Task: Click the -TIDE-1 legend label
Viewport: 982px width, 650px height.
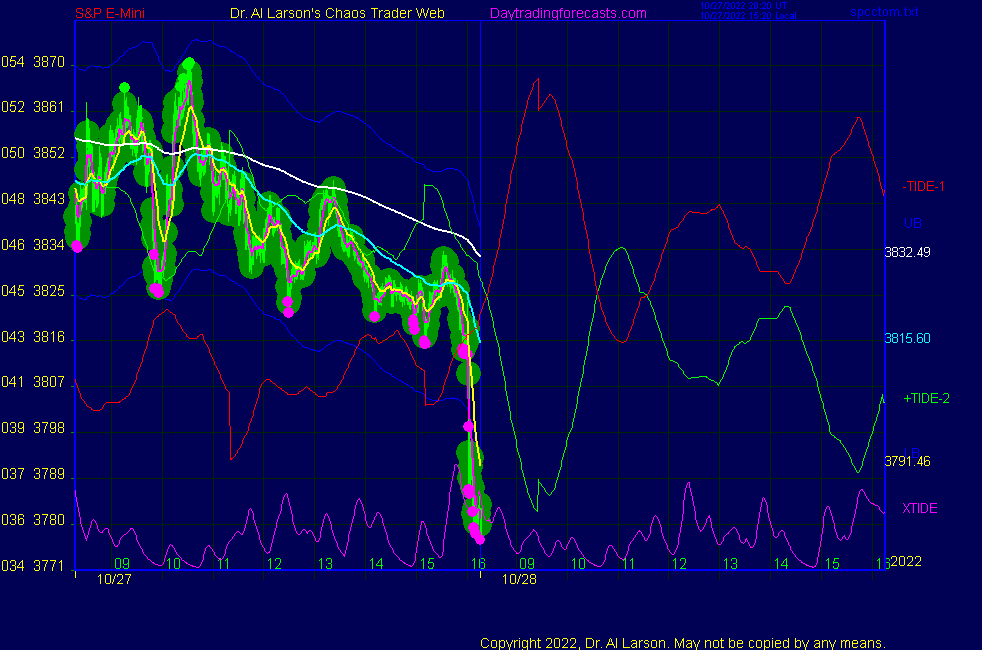Action: tap(924, 186)
